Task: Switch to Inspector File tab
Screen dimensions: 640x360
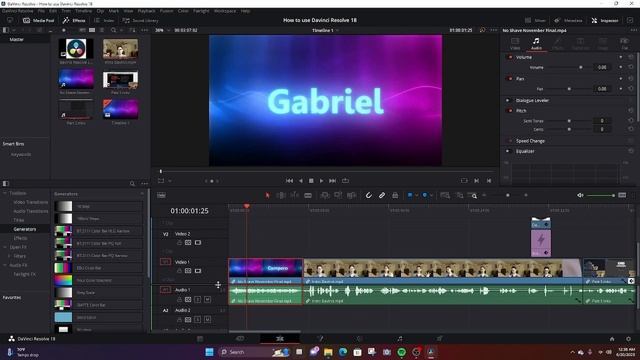Action: [x=624, y=44]
